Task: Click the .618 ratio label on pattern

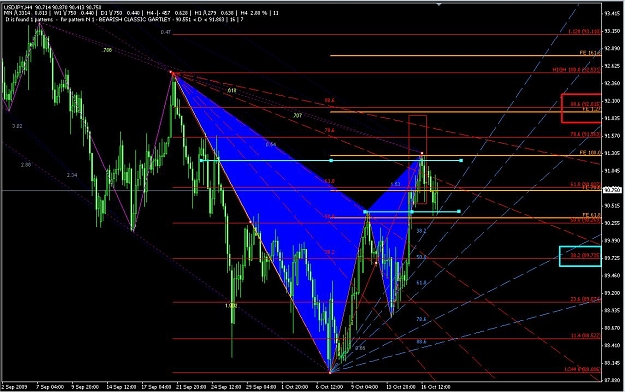Action: tap(231, 91)
